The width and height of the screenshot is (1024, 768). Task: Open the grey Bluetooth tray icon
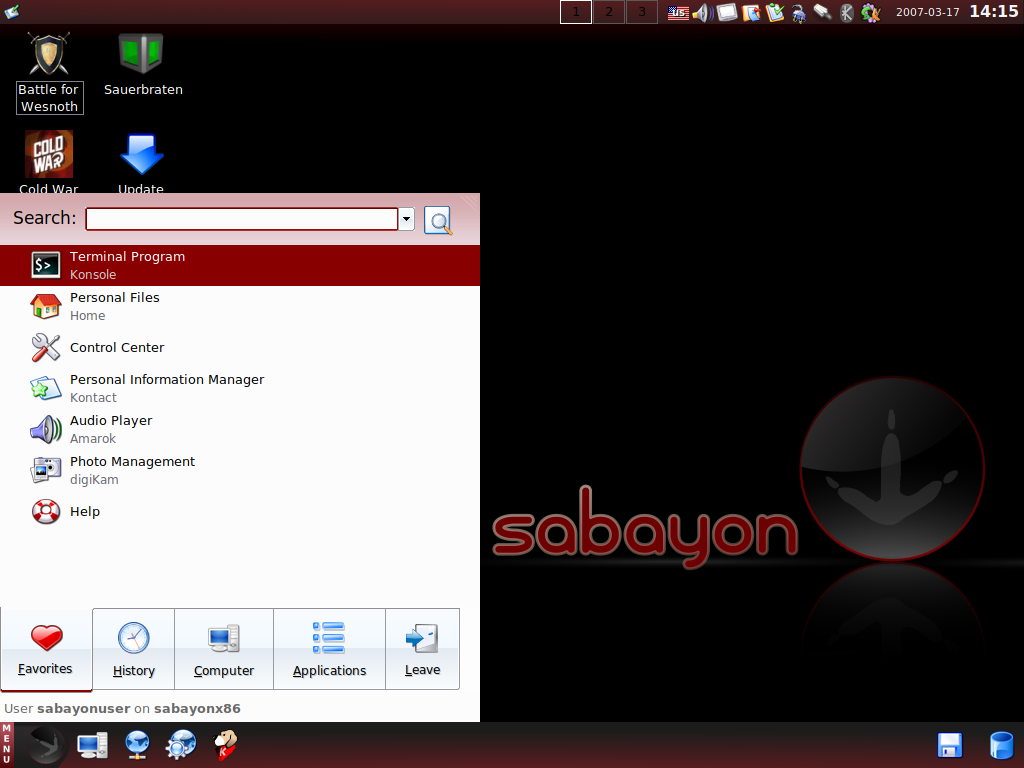point(846,12)
